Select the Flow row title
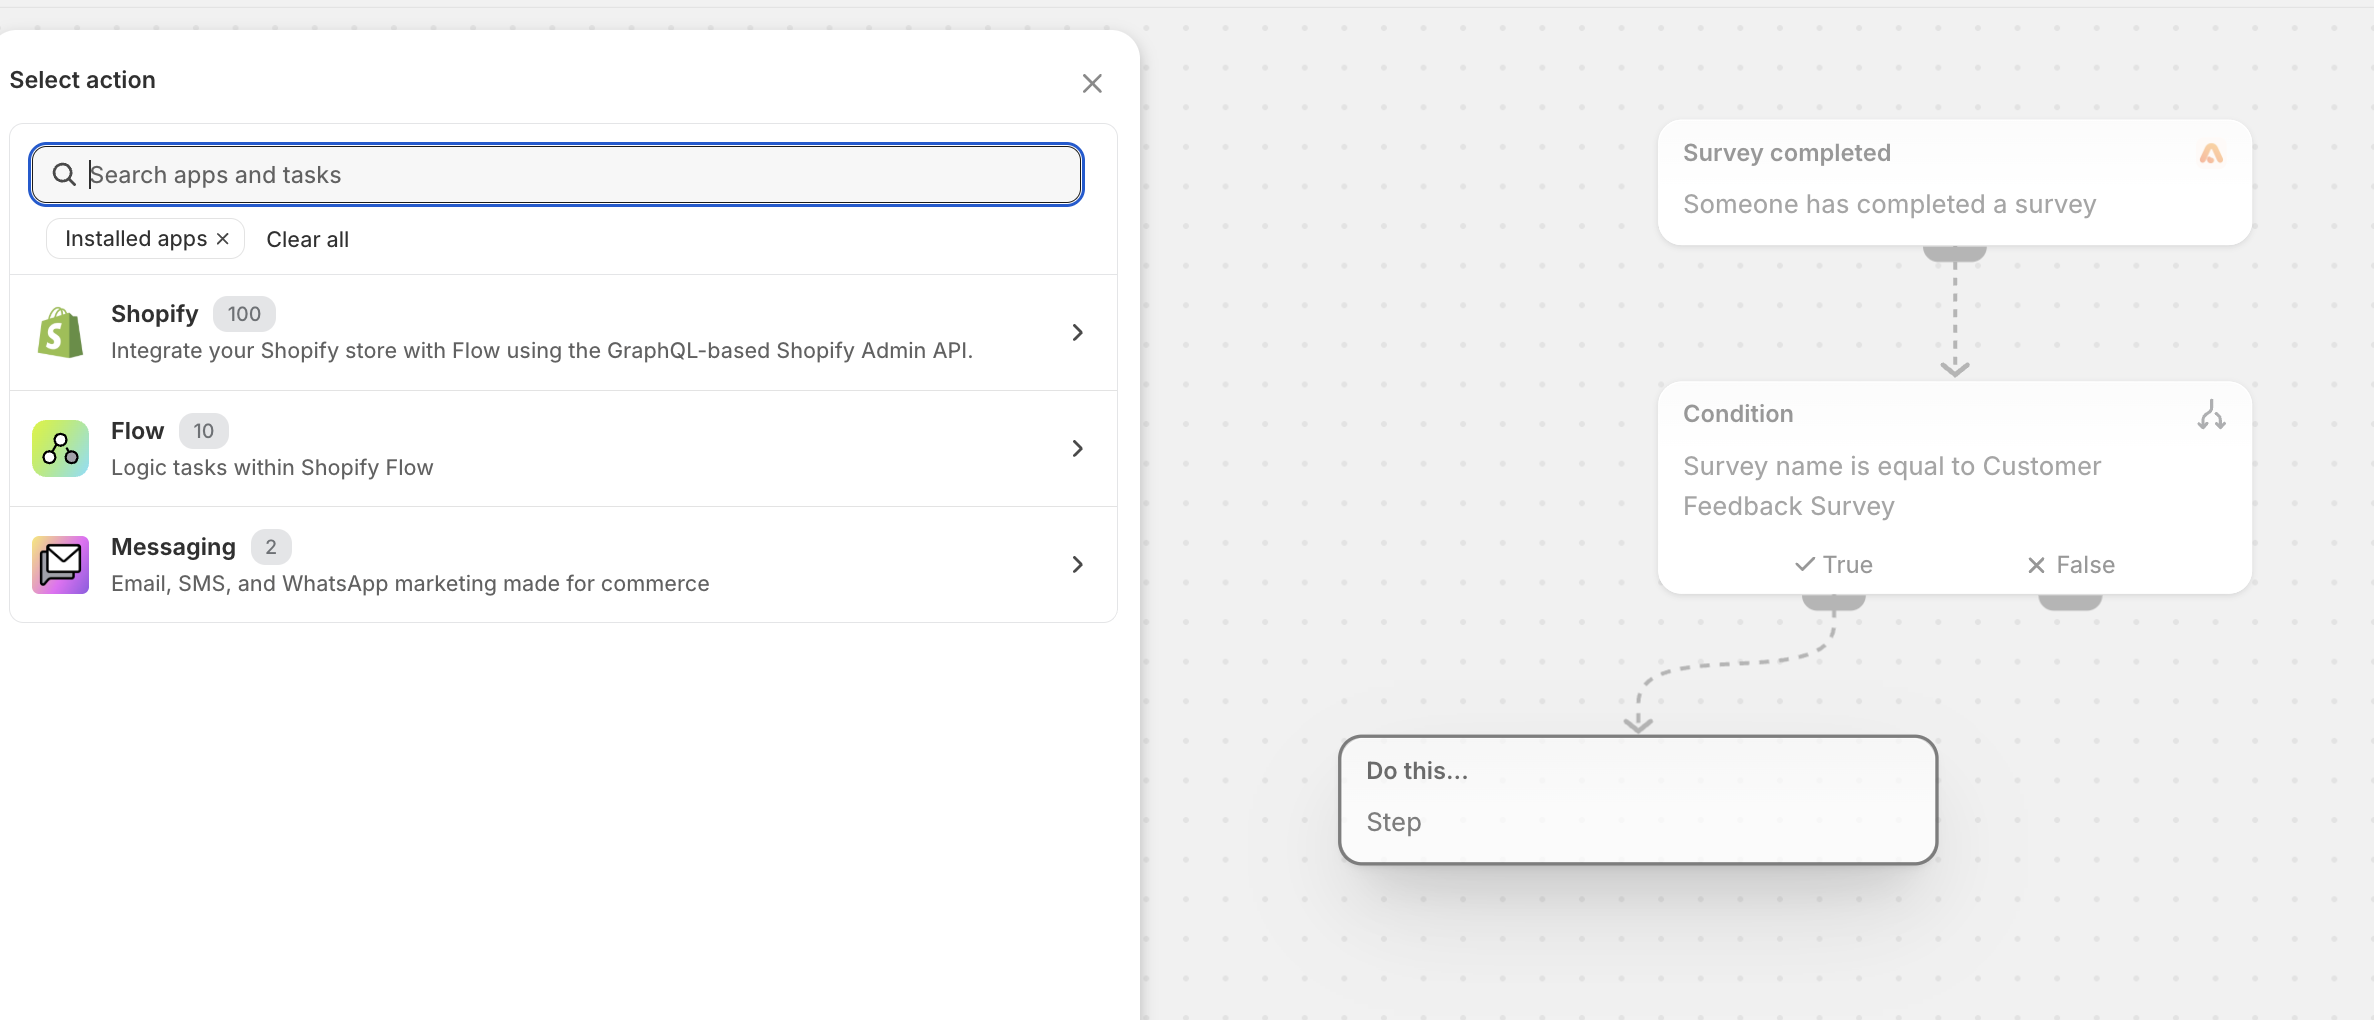The width and height of the screenshot is (2374, 1020). click(137, 431)
